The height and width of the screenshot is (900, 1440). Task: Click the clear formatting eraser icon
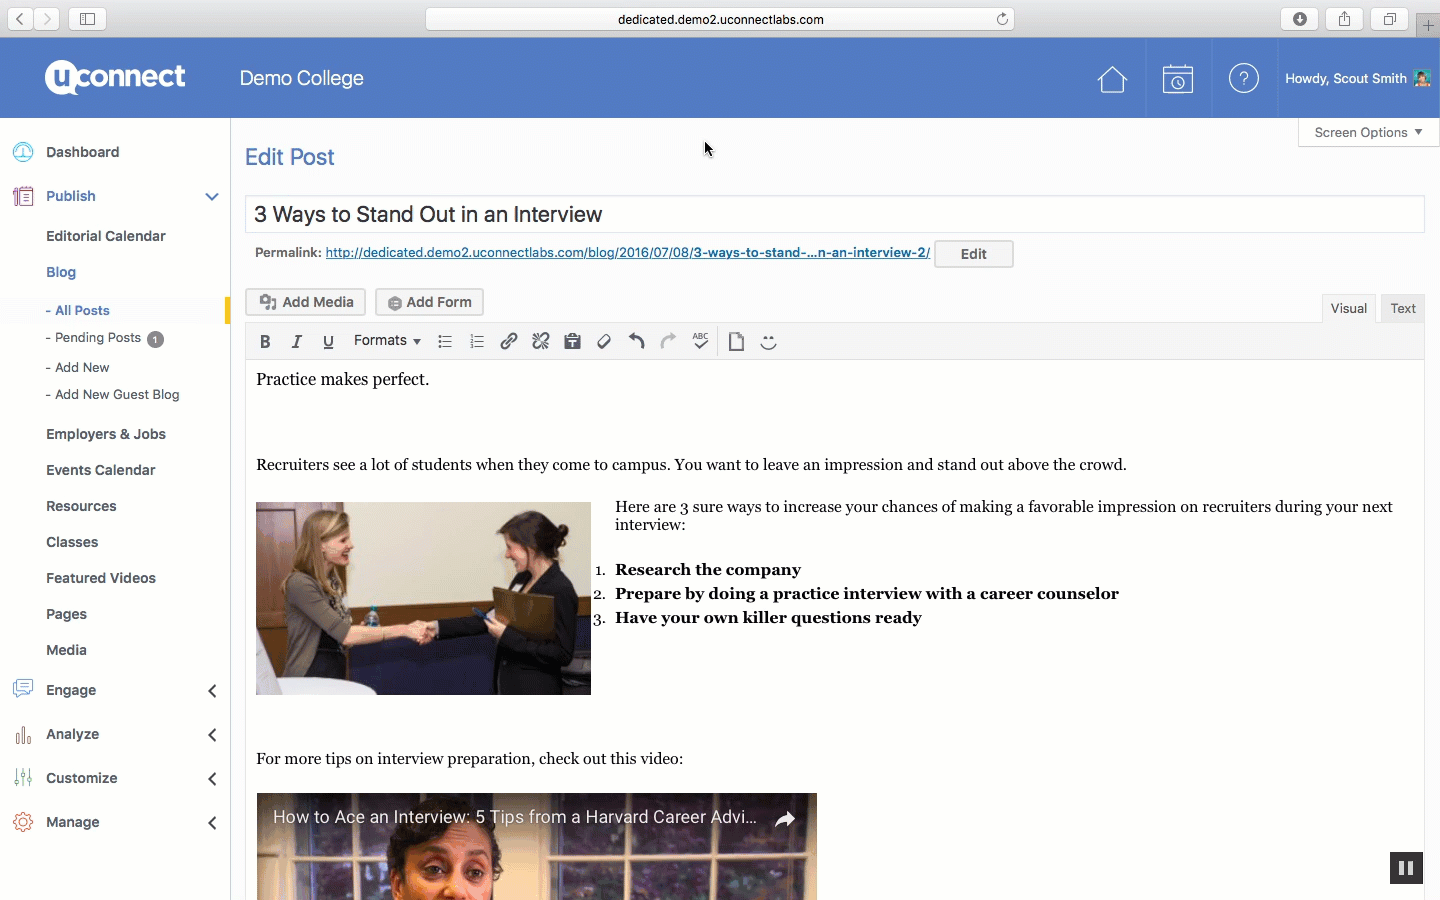604,342
